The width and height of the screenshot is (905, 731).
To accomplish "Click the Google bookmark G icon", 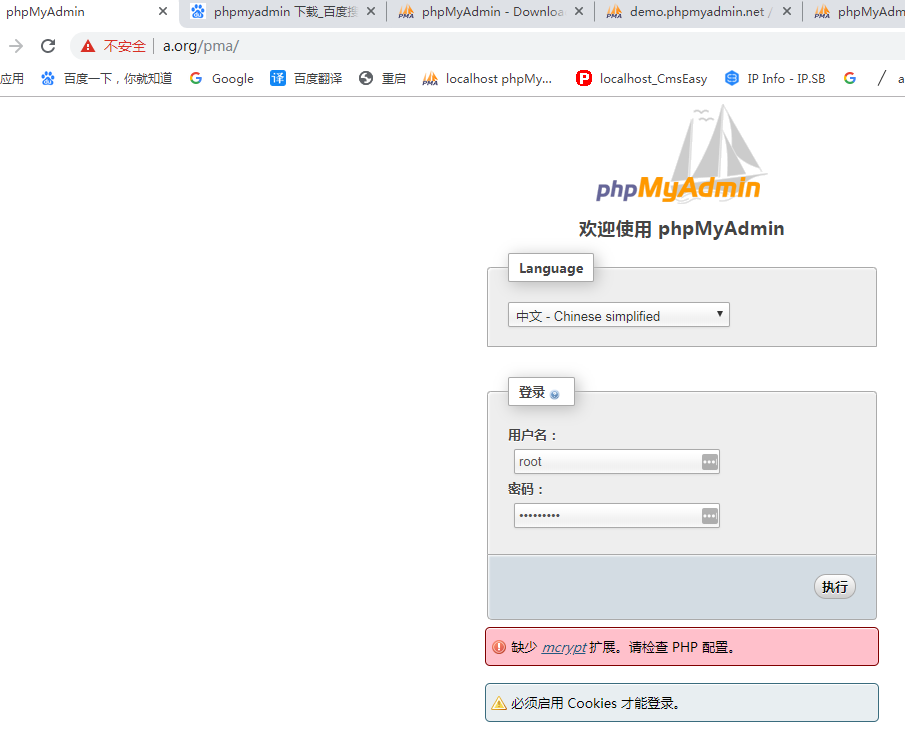I will pos(196,78).
